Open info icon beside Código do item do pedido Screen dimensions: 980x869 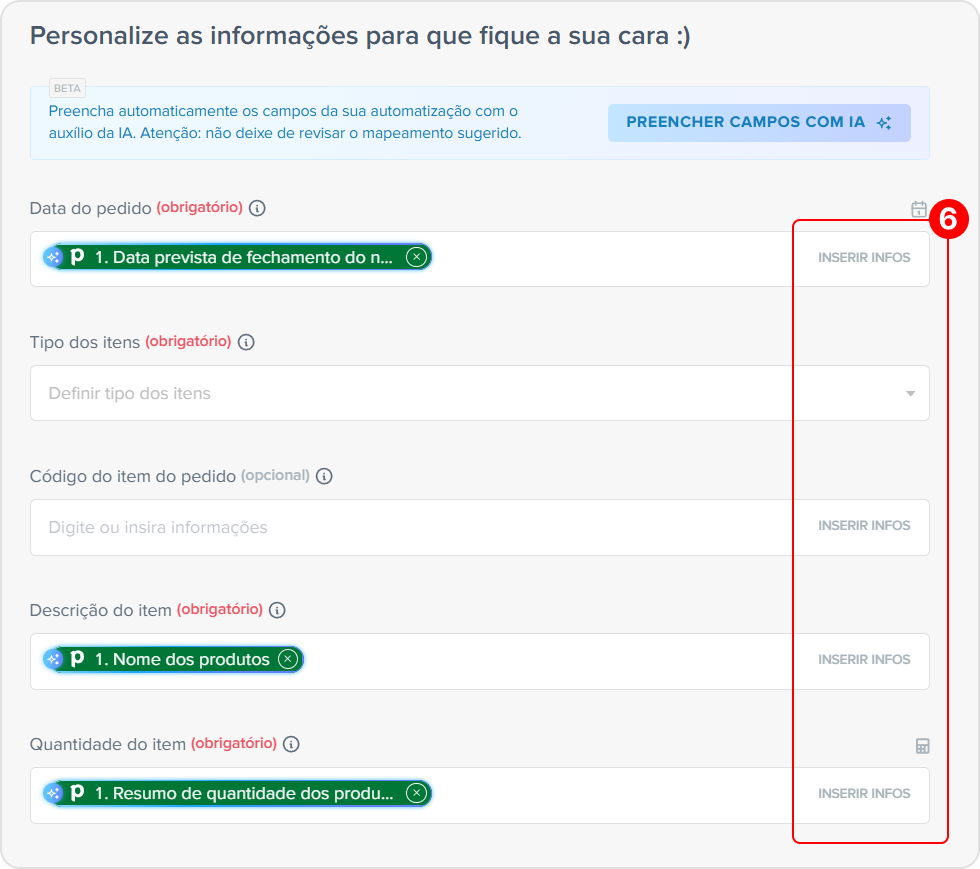pyautogui.click(x=324, y=476)
